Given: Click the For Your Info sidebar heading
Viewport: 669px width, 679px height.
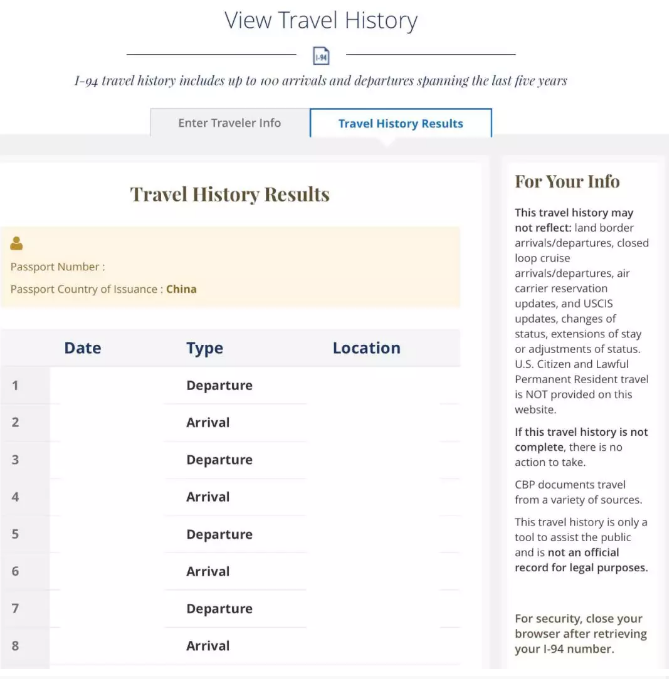Looking at the screenshot, I should 567,181.
